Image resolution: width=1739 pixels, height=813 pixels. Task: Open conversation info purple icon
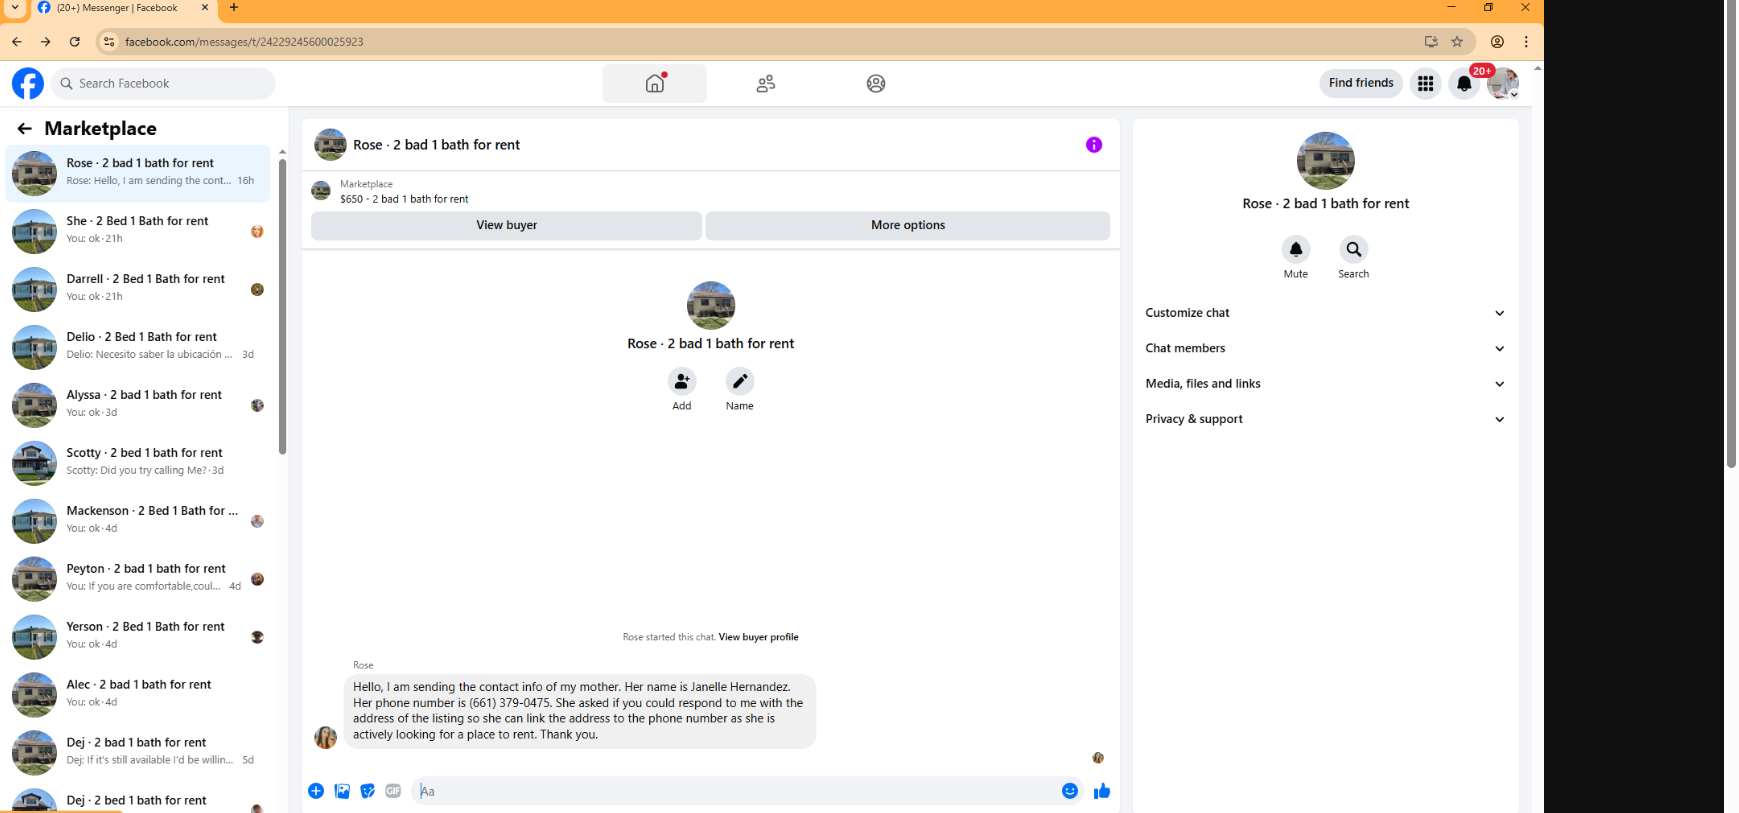tap(1094, 145)
